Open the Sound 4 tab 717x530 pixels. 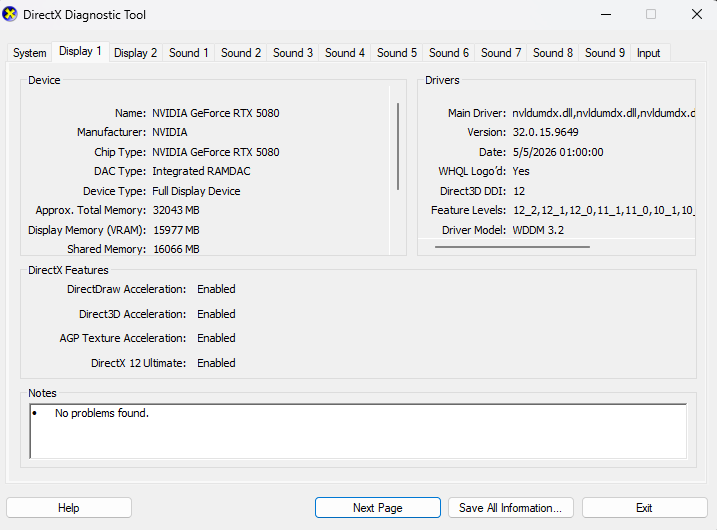click(345, 53)
